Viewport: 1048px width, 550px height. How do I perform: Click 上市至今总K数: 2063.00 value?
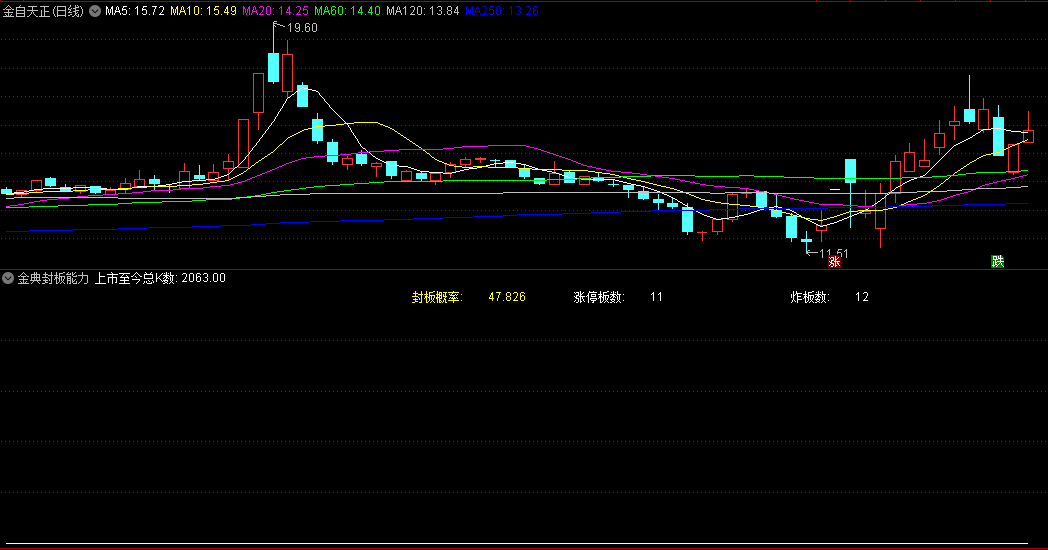tap(160, 278)
